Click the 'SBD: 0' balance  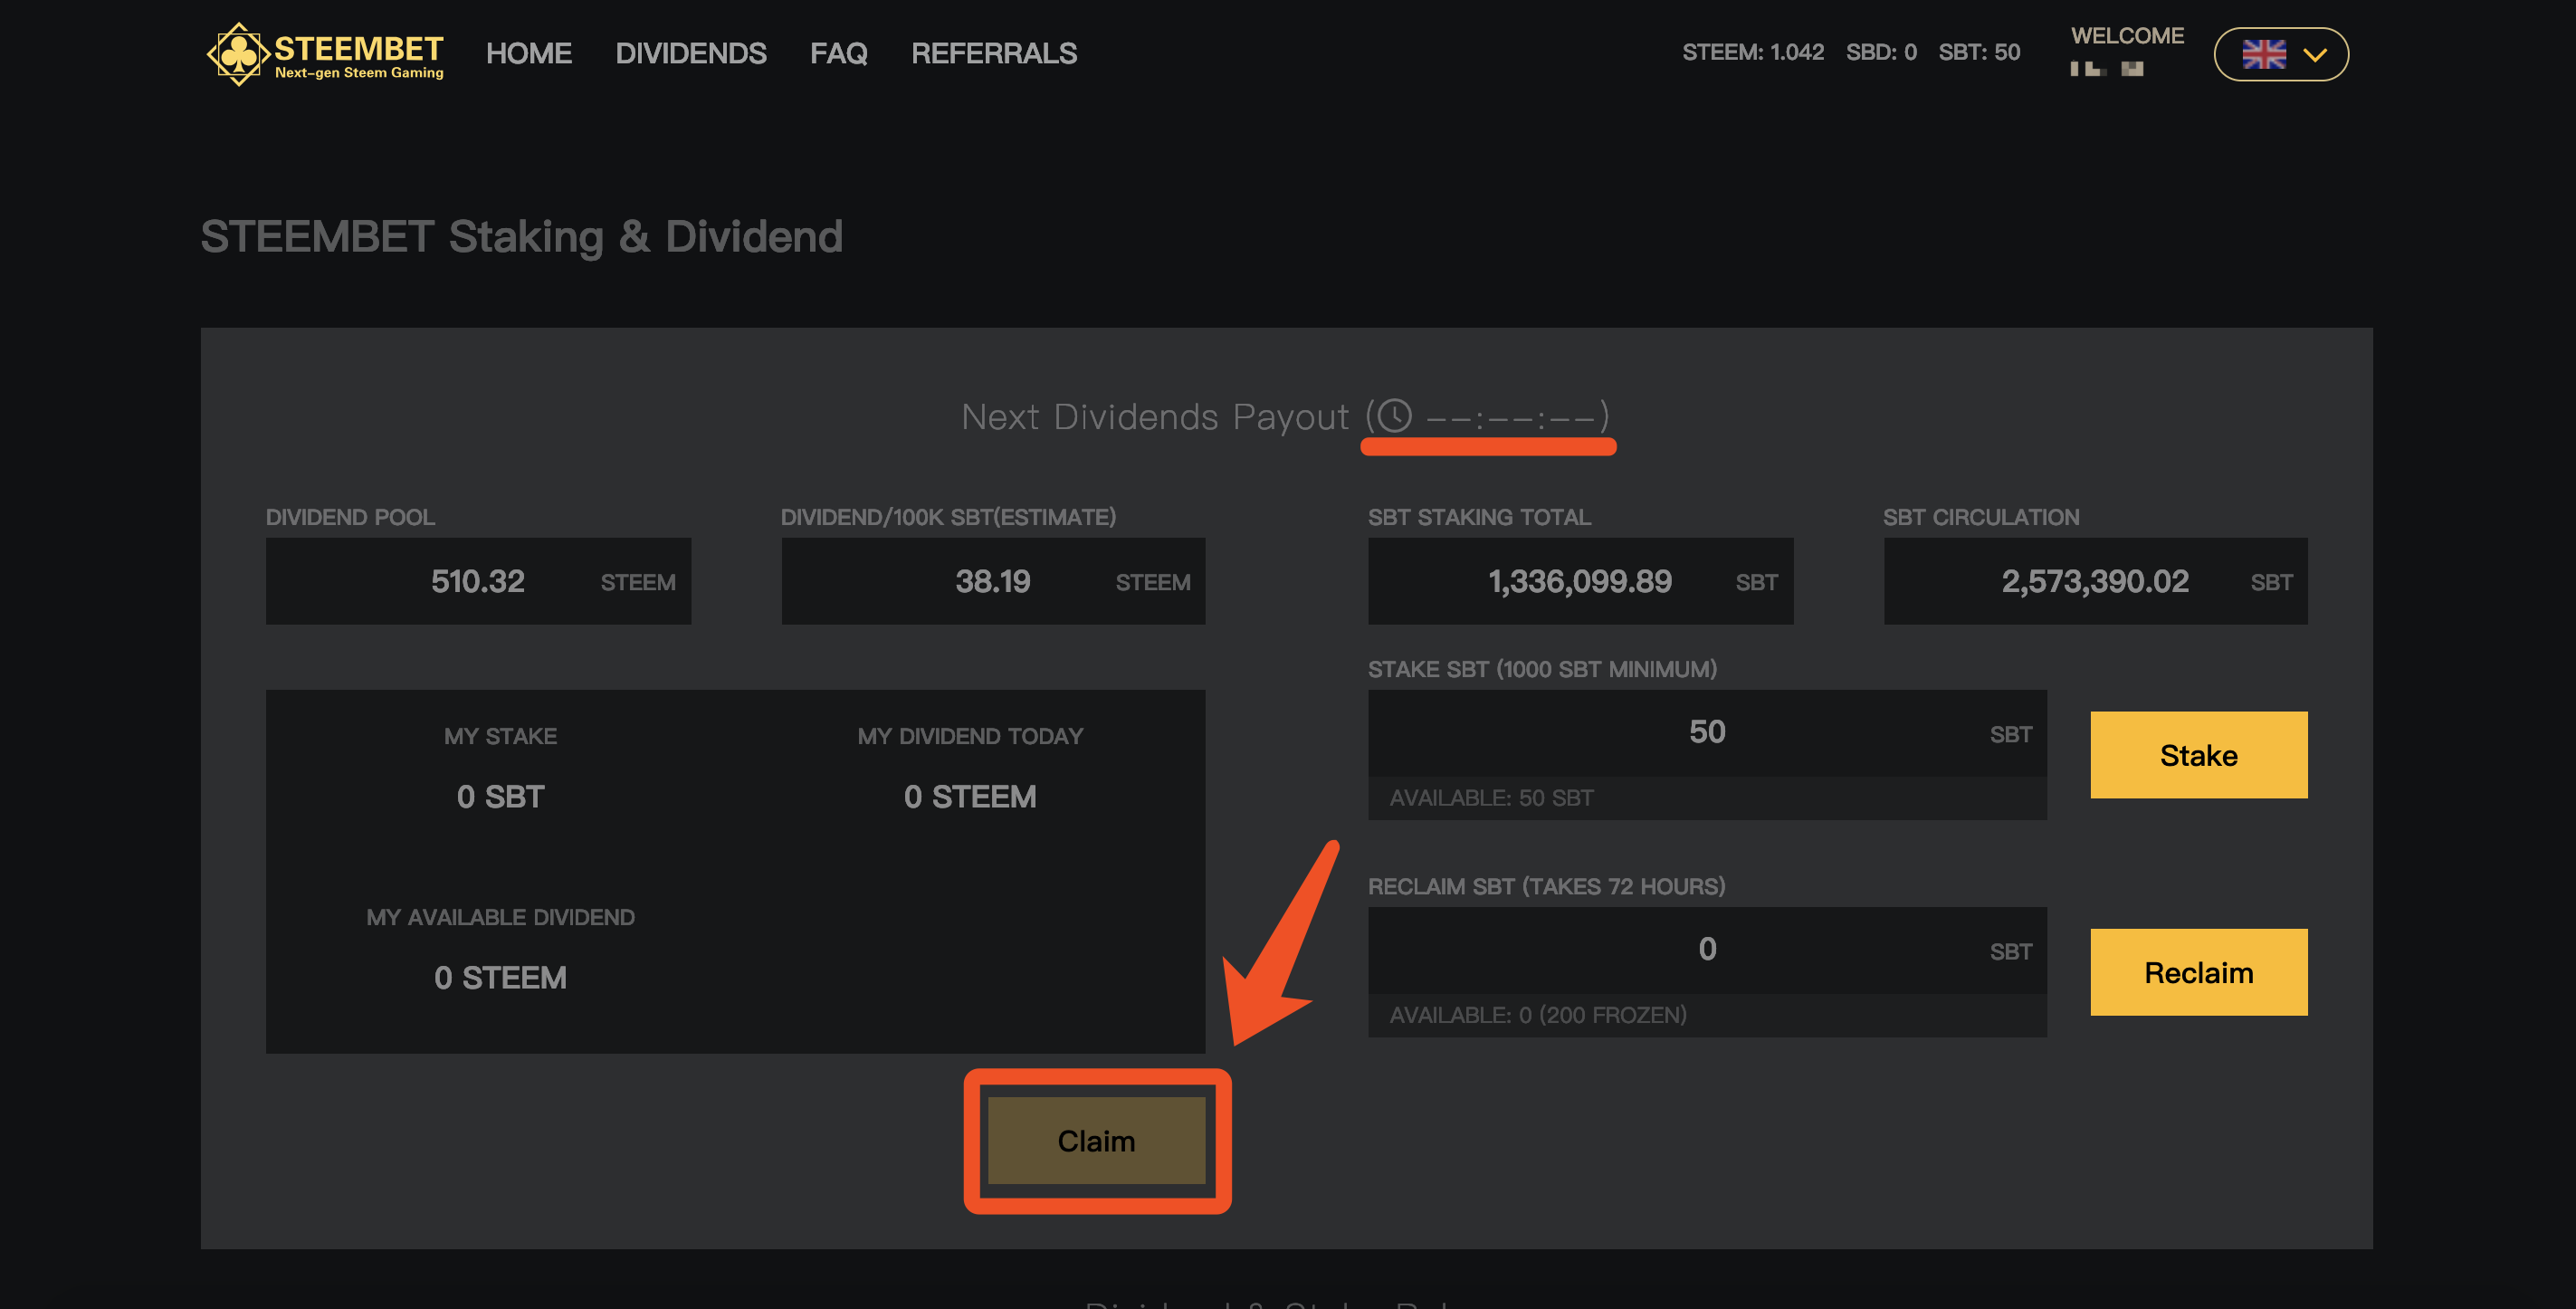1881,52
